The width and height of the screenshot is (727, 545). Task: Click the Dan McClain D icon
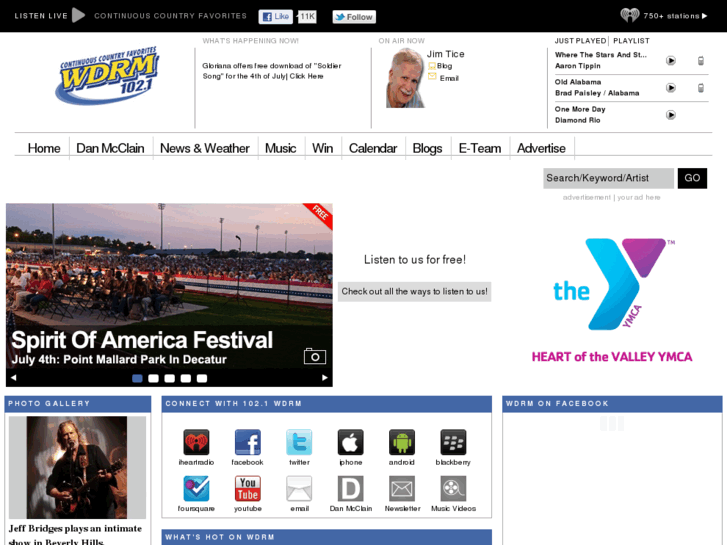[351, 488]
